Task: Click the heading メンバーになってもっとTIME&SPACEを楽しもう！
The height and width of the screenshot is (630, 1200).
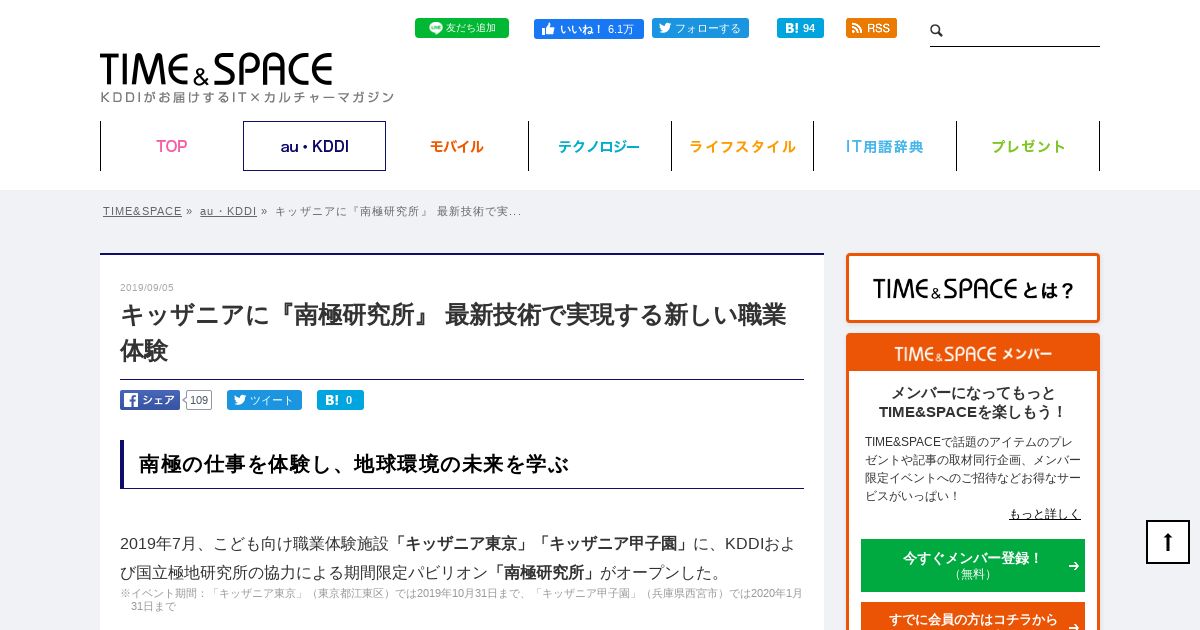Action: point(973,402)
